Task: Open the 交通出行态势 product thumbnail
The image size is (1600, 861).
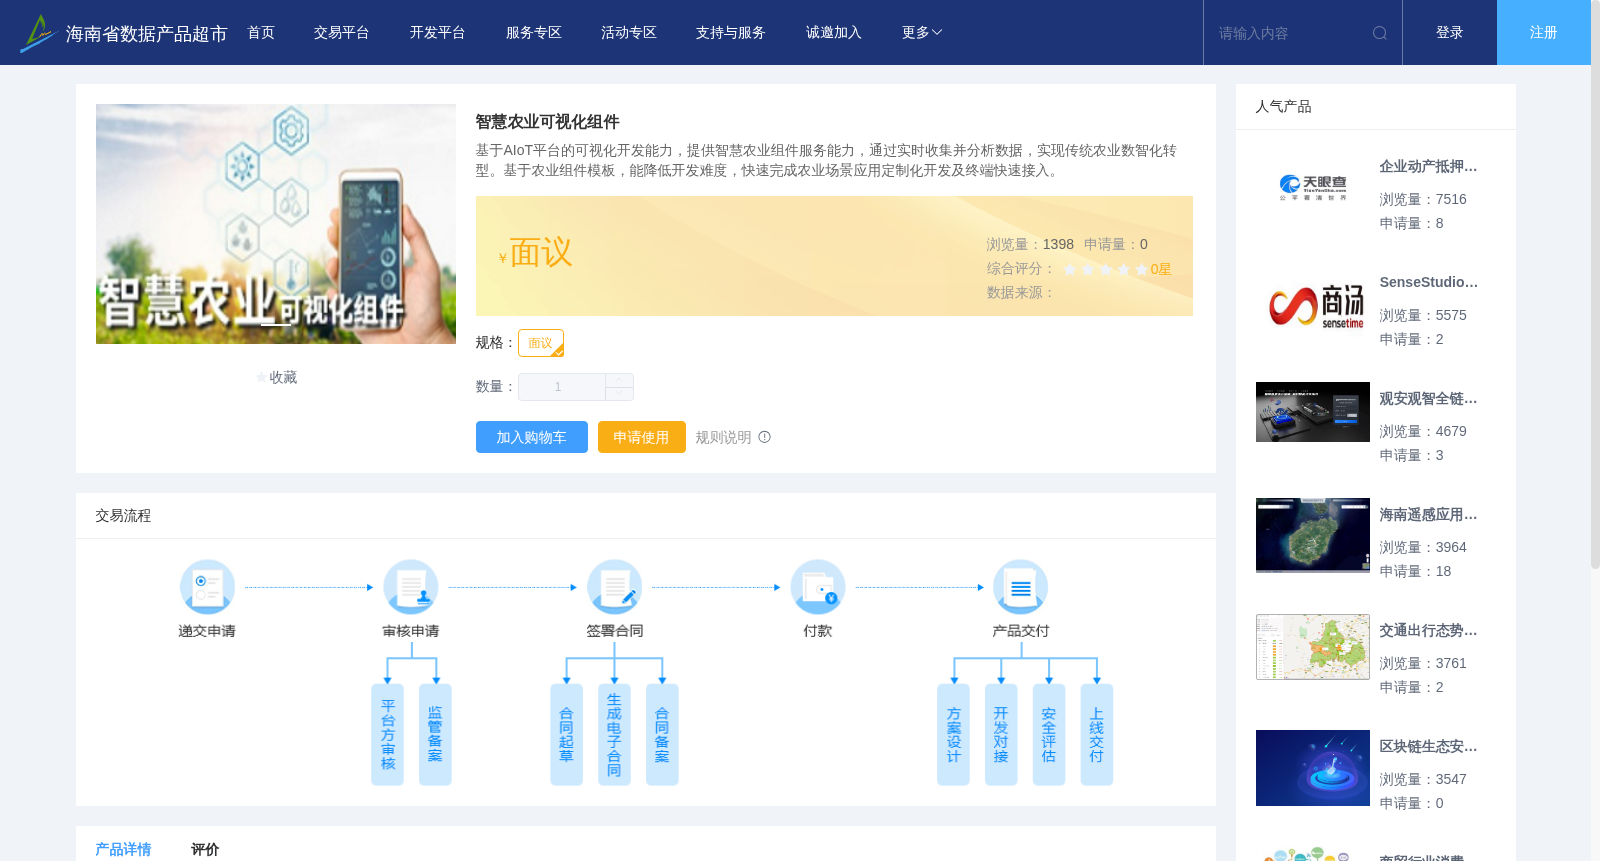Action: (x=1313, y=647)
